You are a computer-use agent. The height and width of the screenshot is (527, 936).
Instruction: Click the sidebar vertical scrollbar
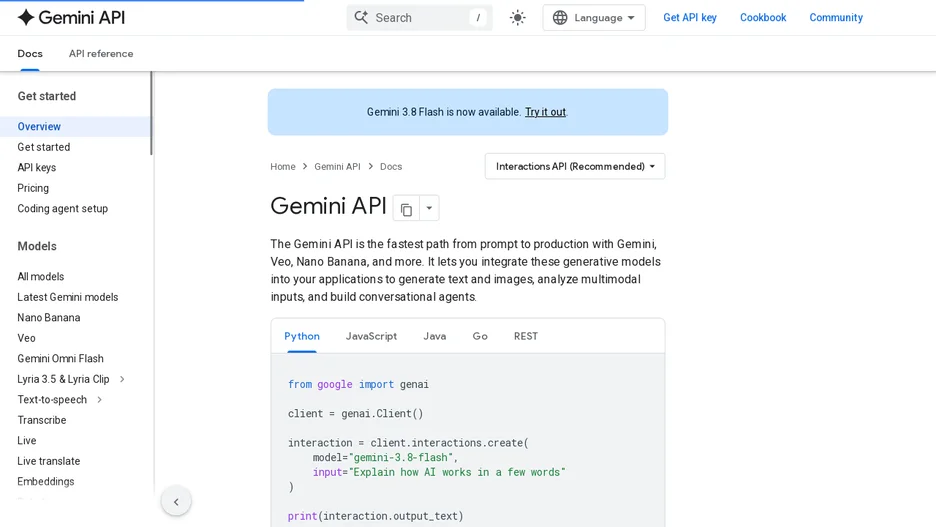click(152, 113)
